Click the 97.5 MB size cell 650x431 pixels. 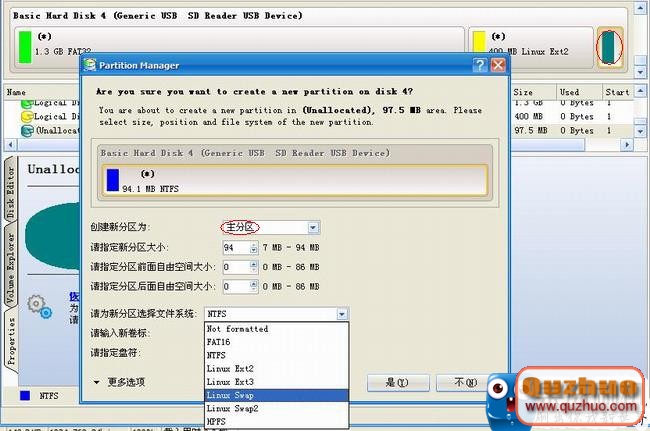coord(531,131)
